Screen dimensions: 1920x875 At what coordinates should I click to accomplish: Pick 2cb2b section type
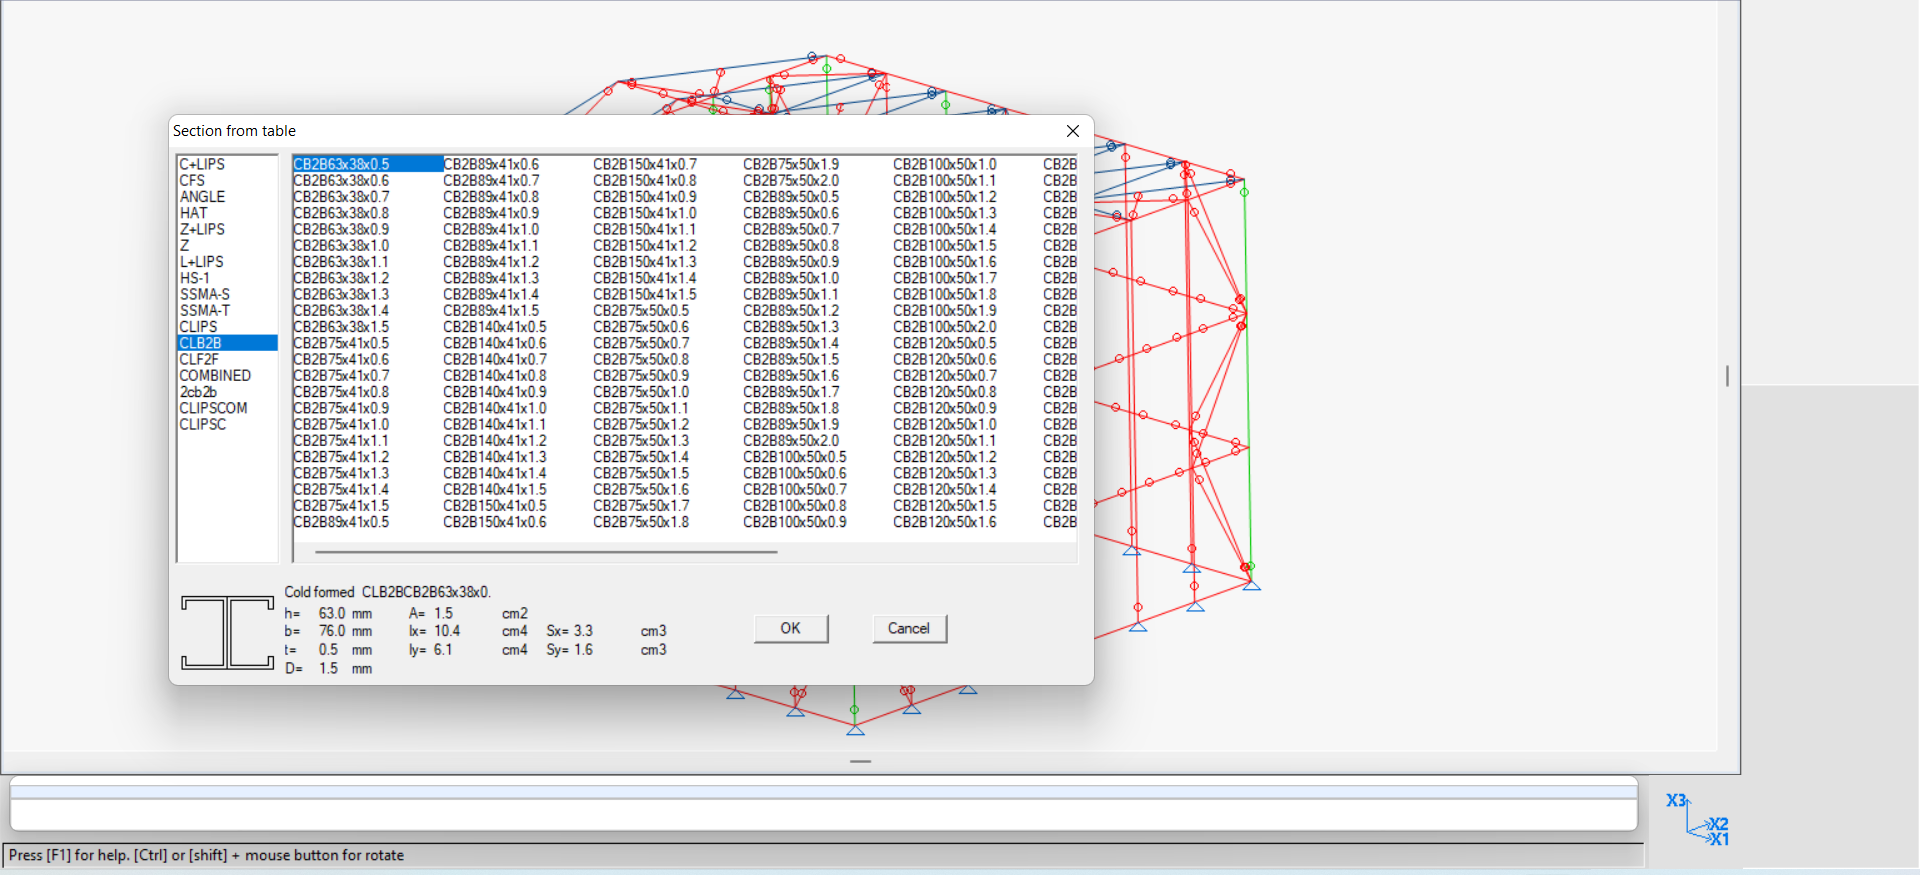coord(198,392)
